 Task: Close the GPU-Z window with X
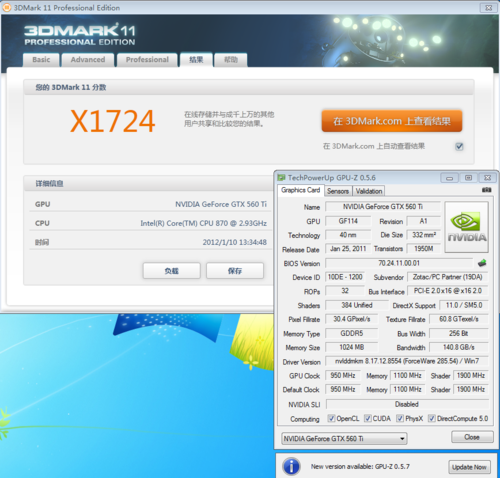pyautogui.click(x=487, y=178)
